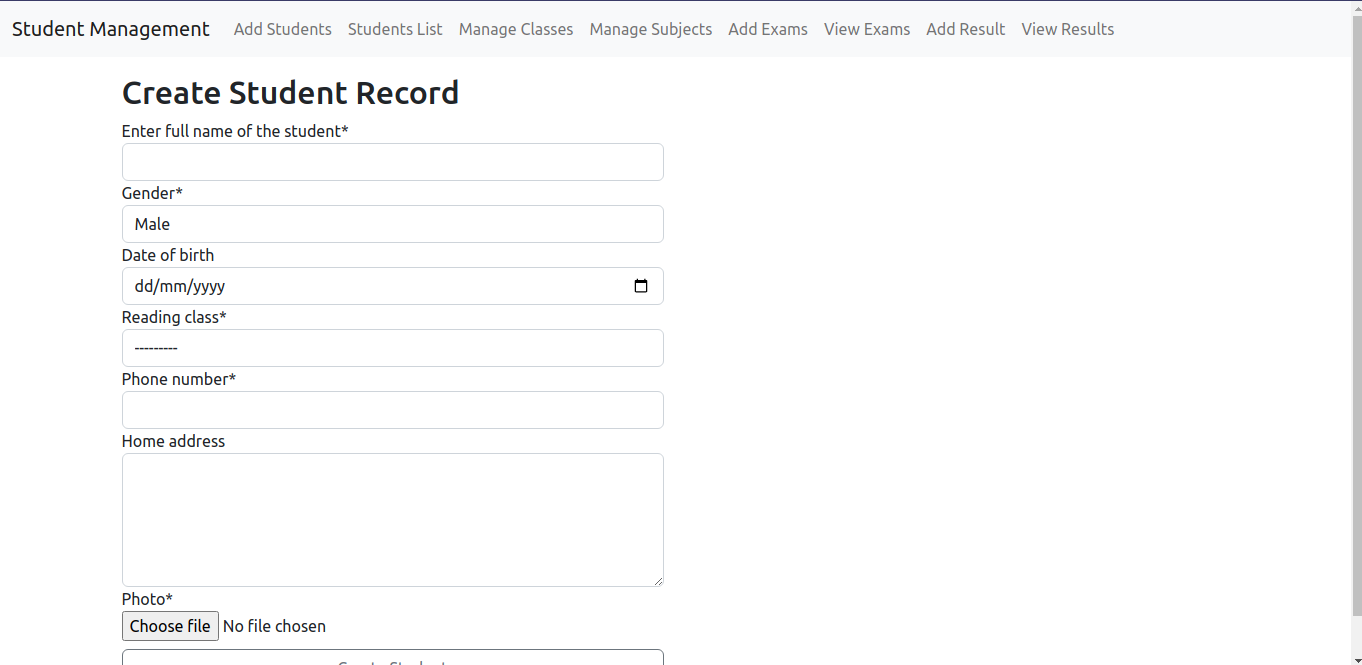
Task: Select the Date of birth input
Action: tap(380, 286)
